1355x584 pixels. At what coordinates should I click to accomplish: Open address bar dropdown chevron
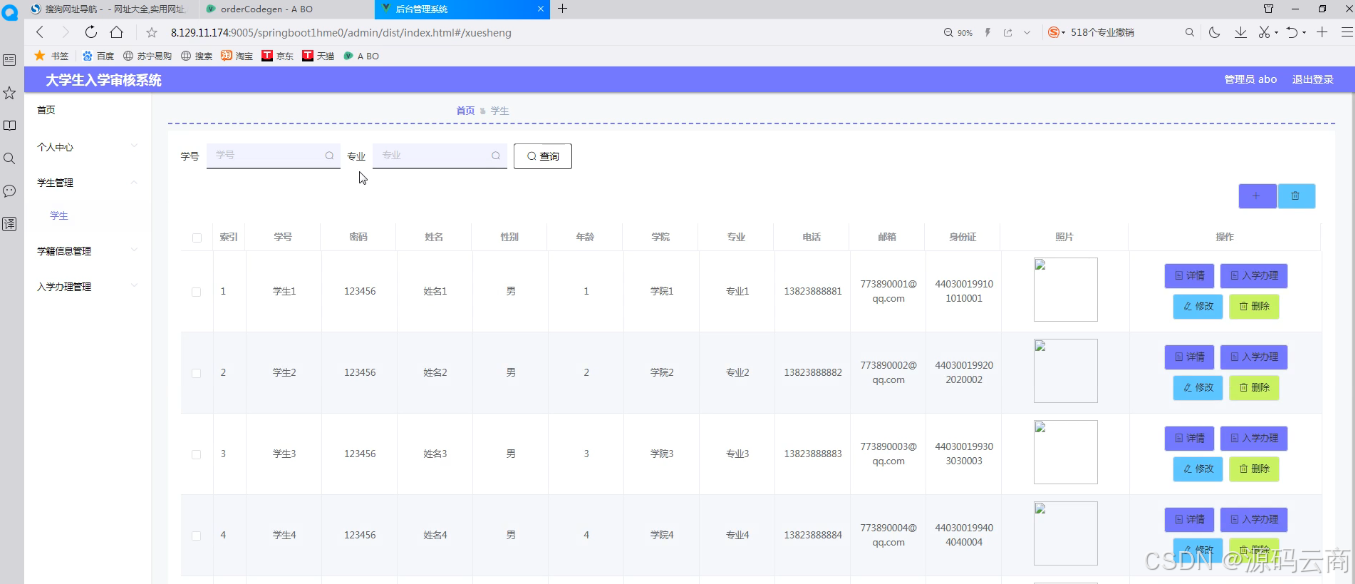click(x=1027, y=32)
